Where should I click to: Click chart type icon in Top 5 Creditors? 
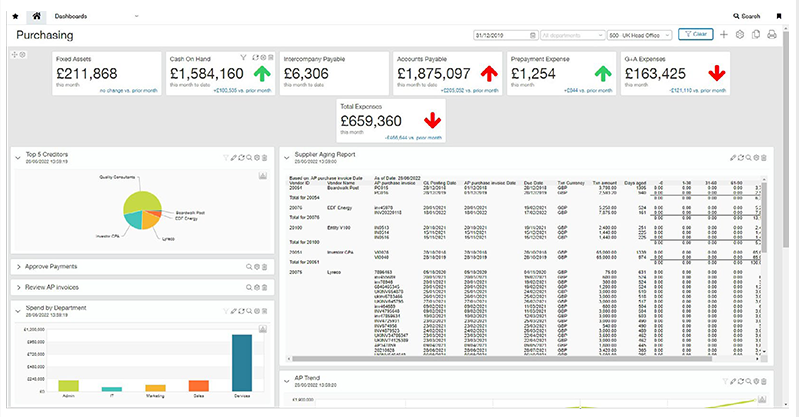(262, 175)
